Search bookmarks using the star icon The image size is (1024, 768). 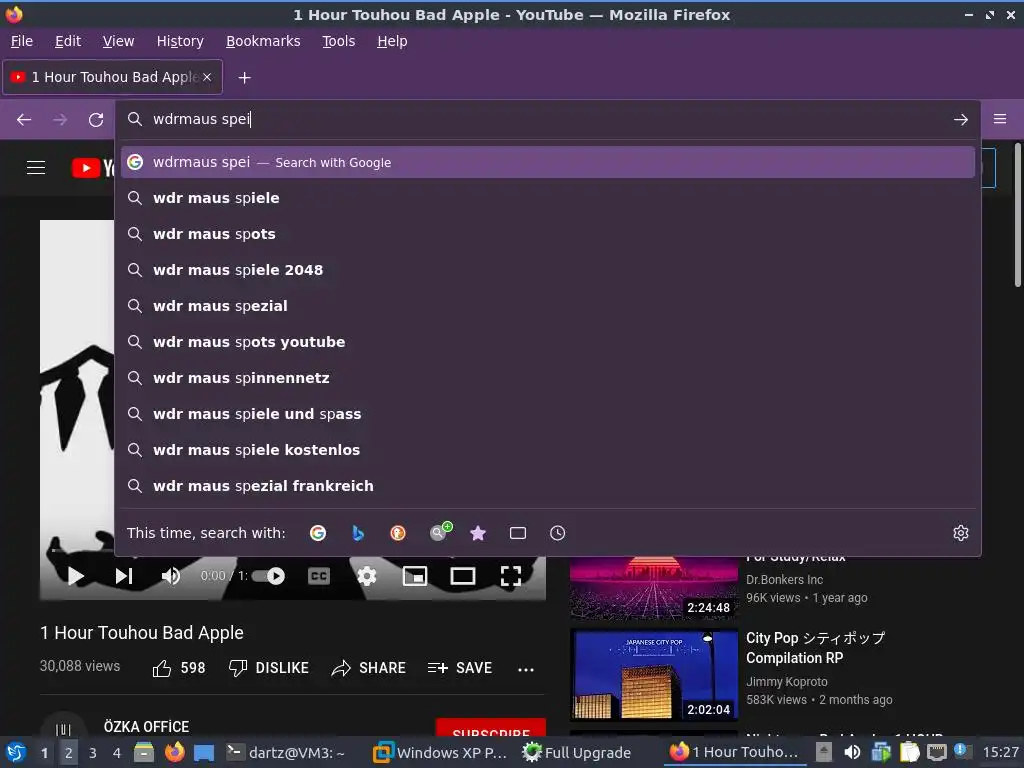coord(478,533)
